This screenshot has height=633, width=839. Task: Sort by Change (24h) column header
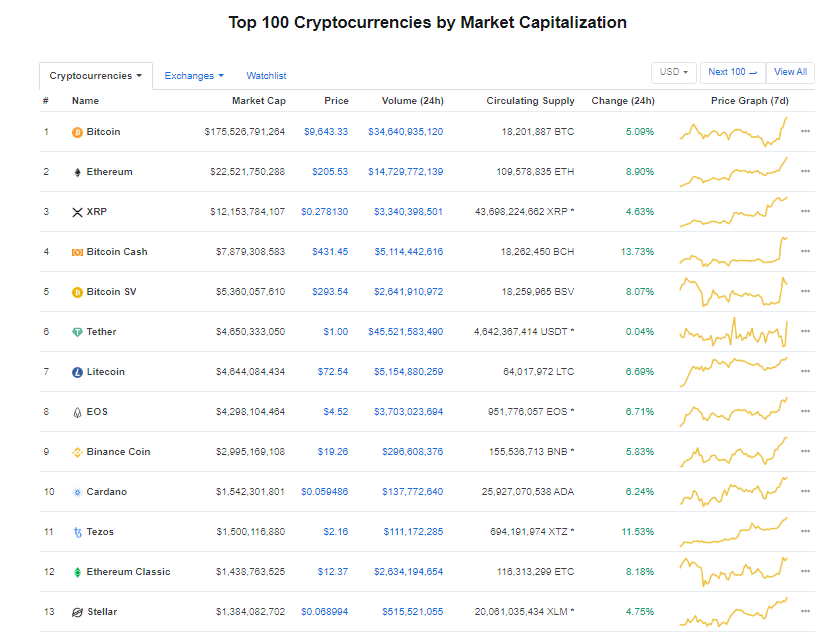point(623,101)
